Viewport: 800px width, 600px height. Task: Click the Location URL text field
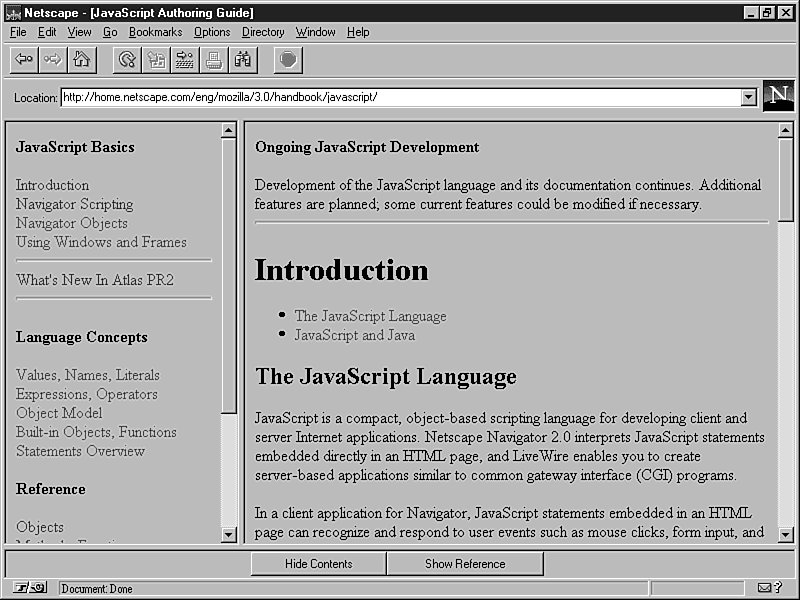400,97
